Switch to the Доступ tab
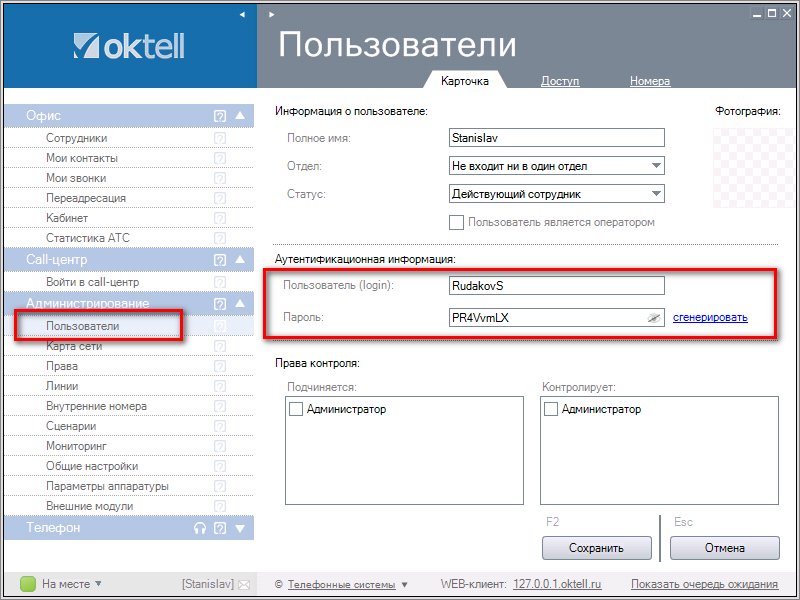Viewport: 800px width, 600px height. tap(560, 81)
